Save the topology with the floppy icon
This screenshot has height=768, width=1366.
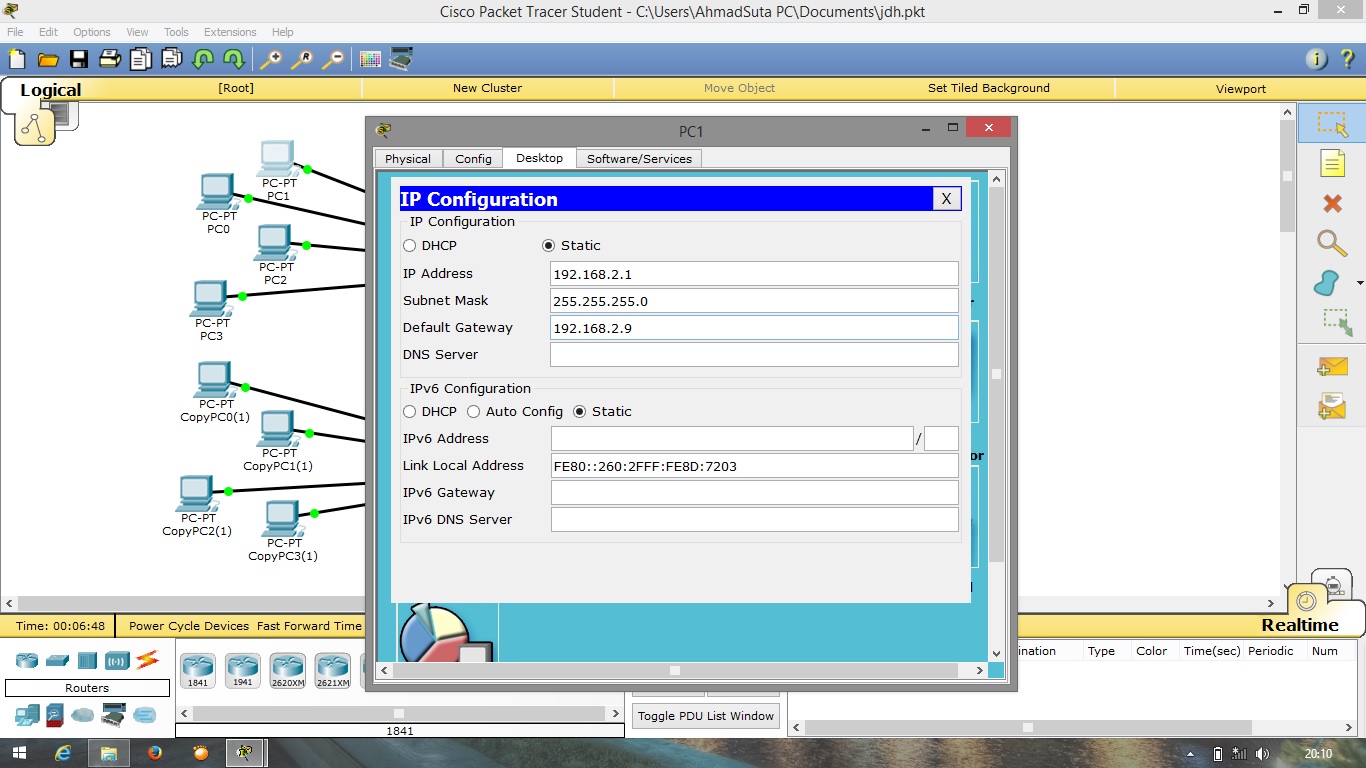click(x=78, y=59)
